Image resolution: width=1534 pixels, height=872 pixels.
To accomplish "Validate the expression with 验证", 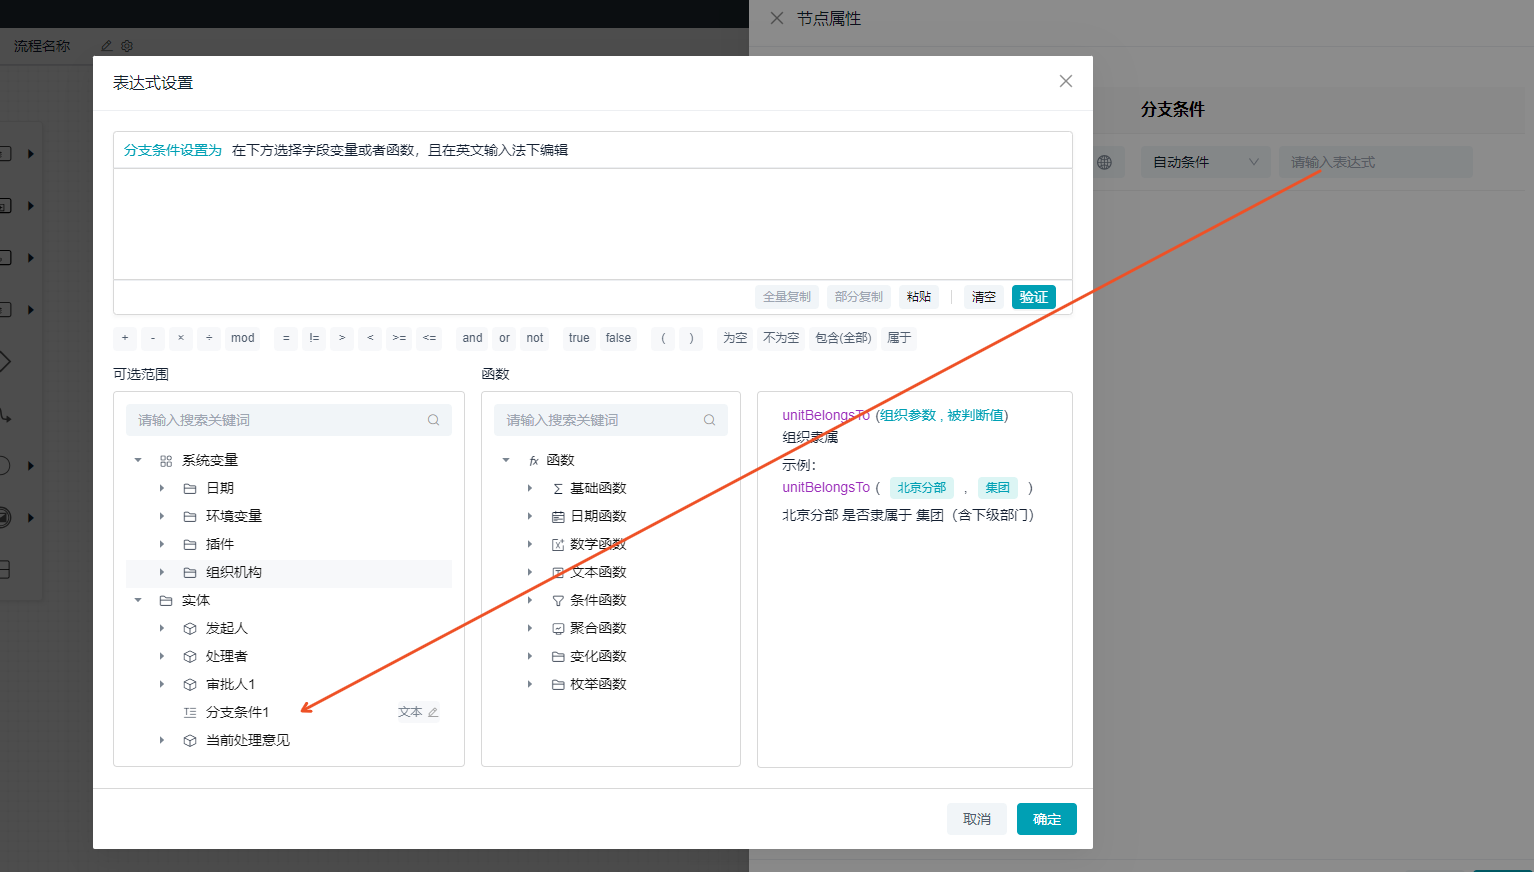I will point(1034,297).
